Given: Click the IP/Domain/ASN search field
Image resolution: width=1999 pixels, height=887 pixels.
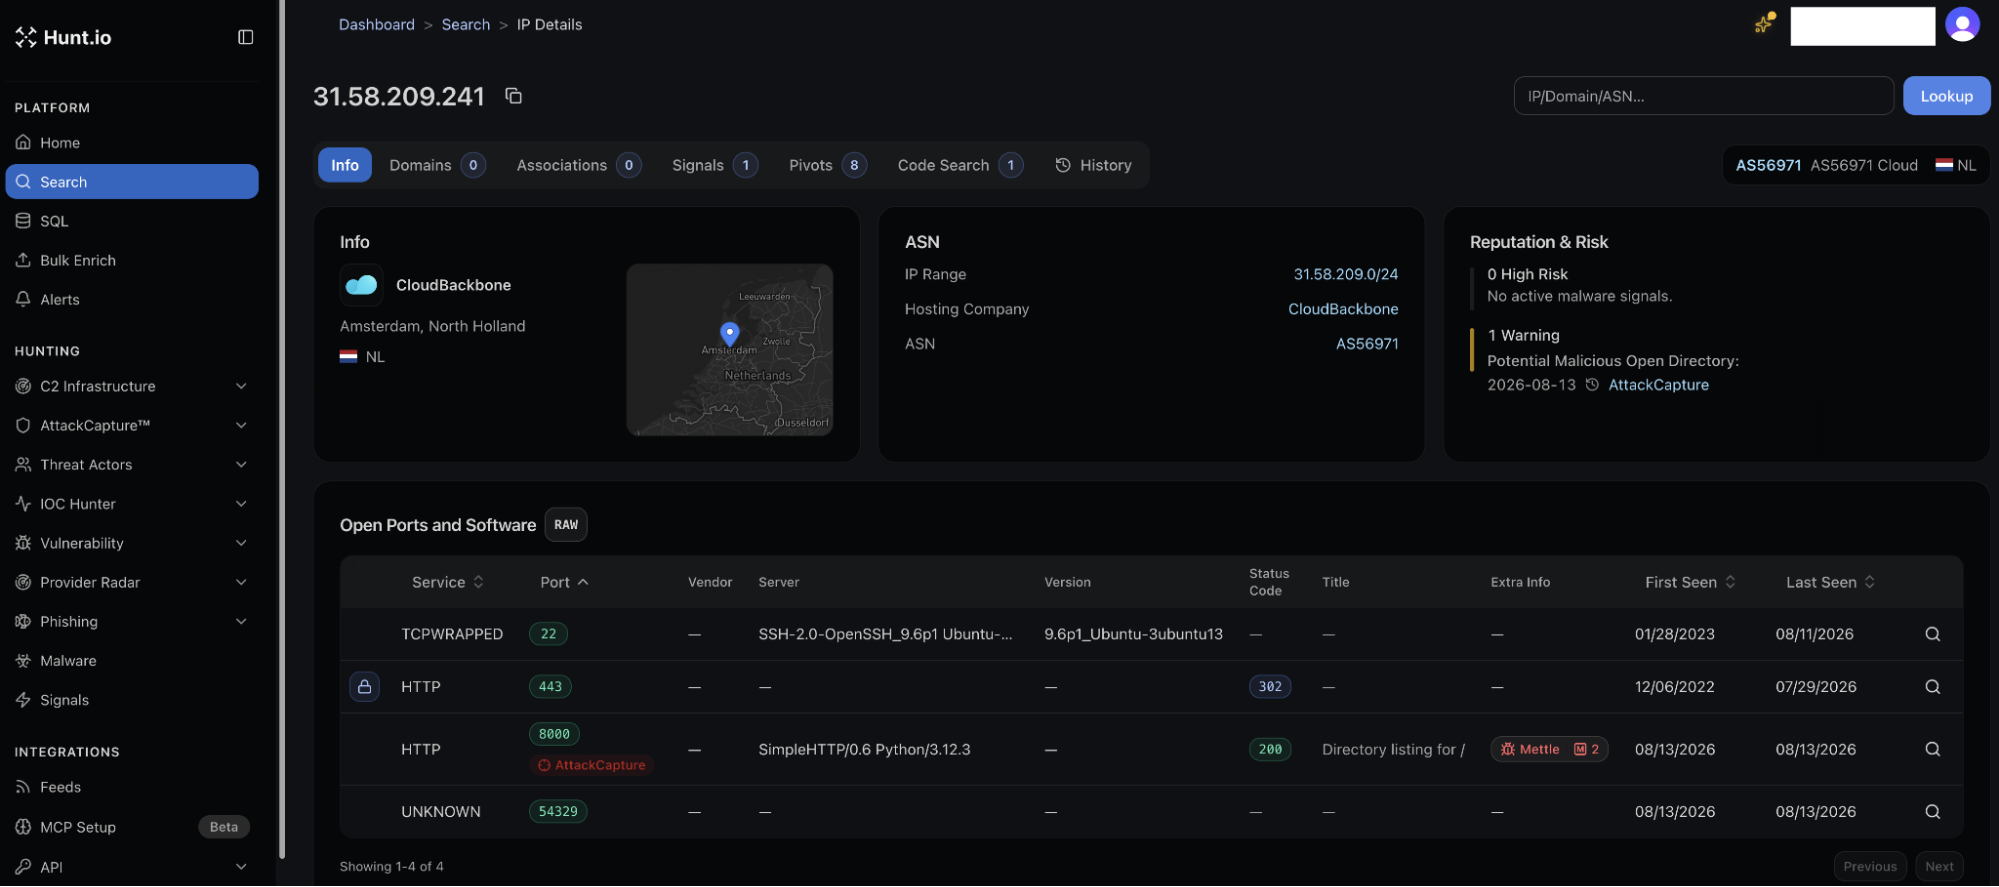Looking at the screenshot, I should pyautogui.click(x=1703, y=96).
